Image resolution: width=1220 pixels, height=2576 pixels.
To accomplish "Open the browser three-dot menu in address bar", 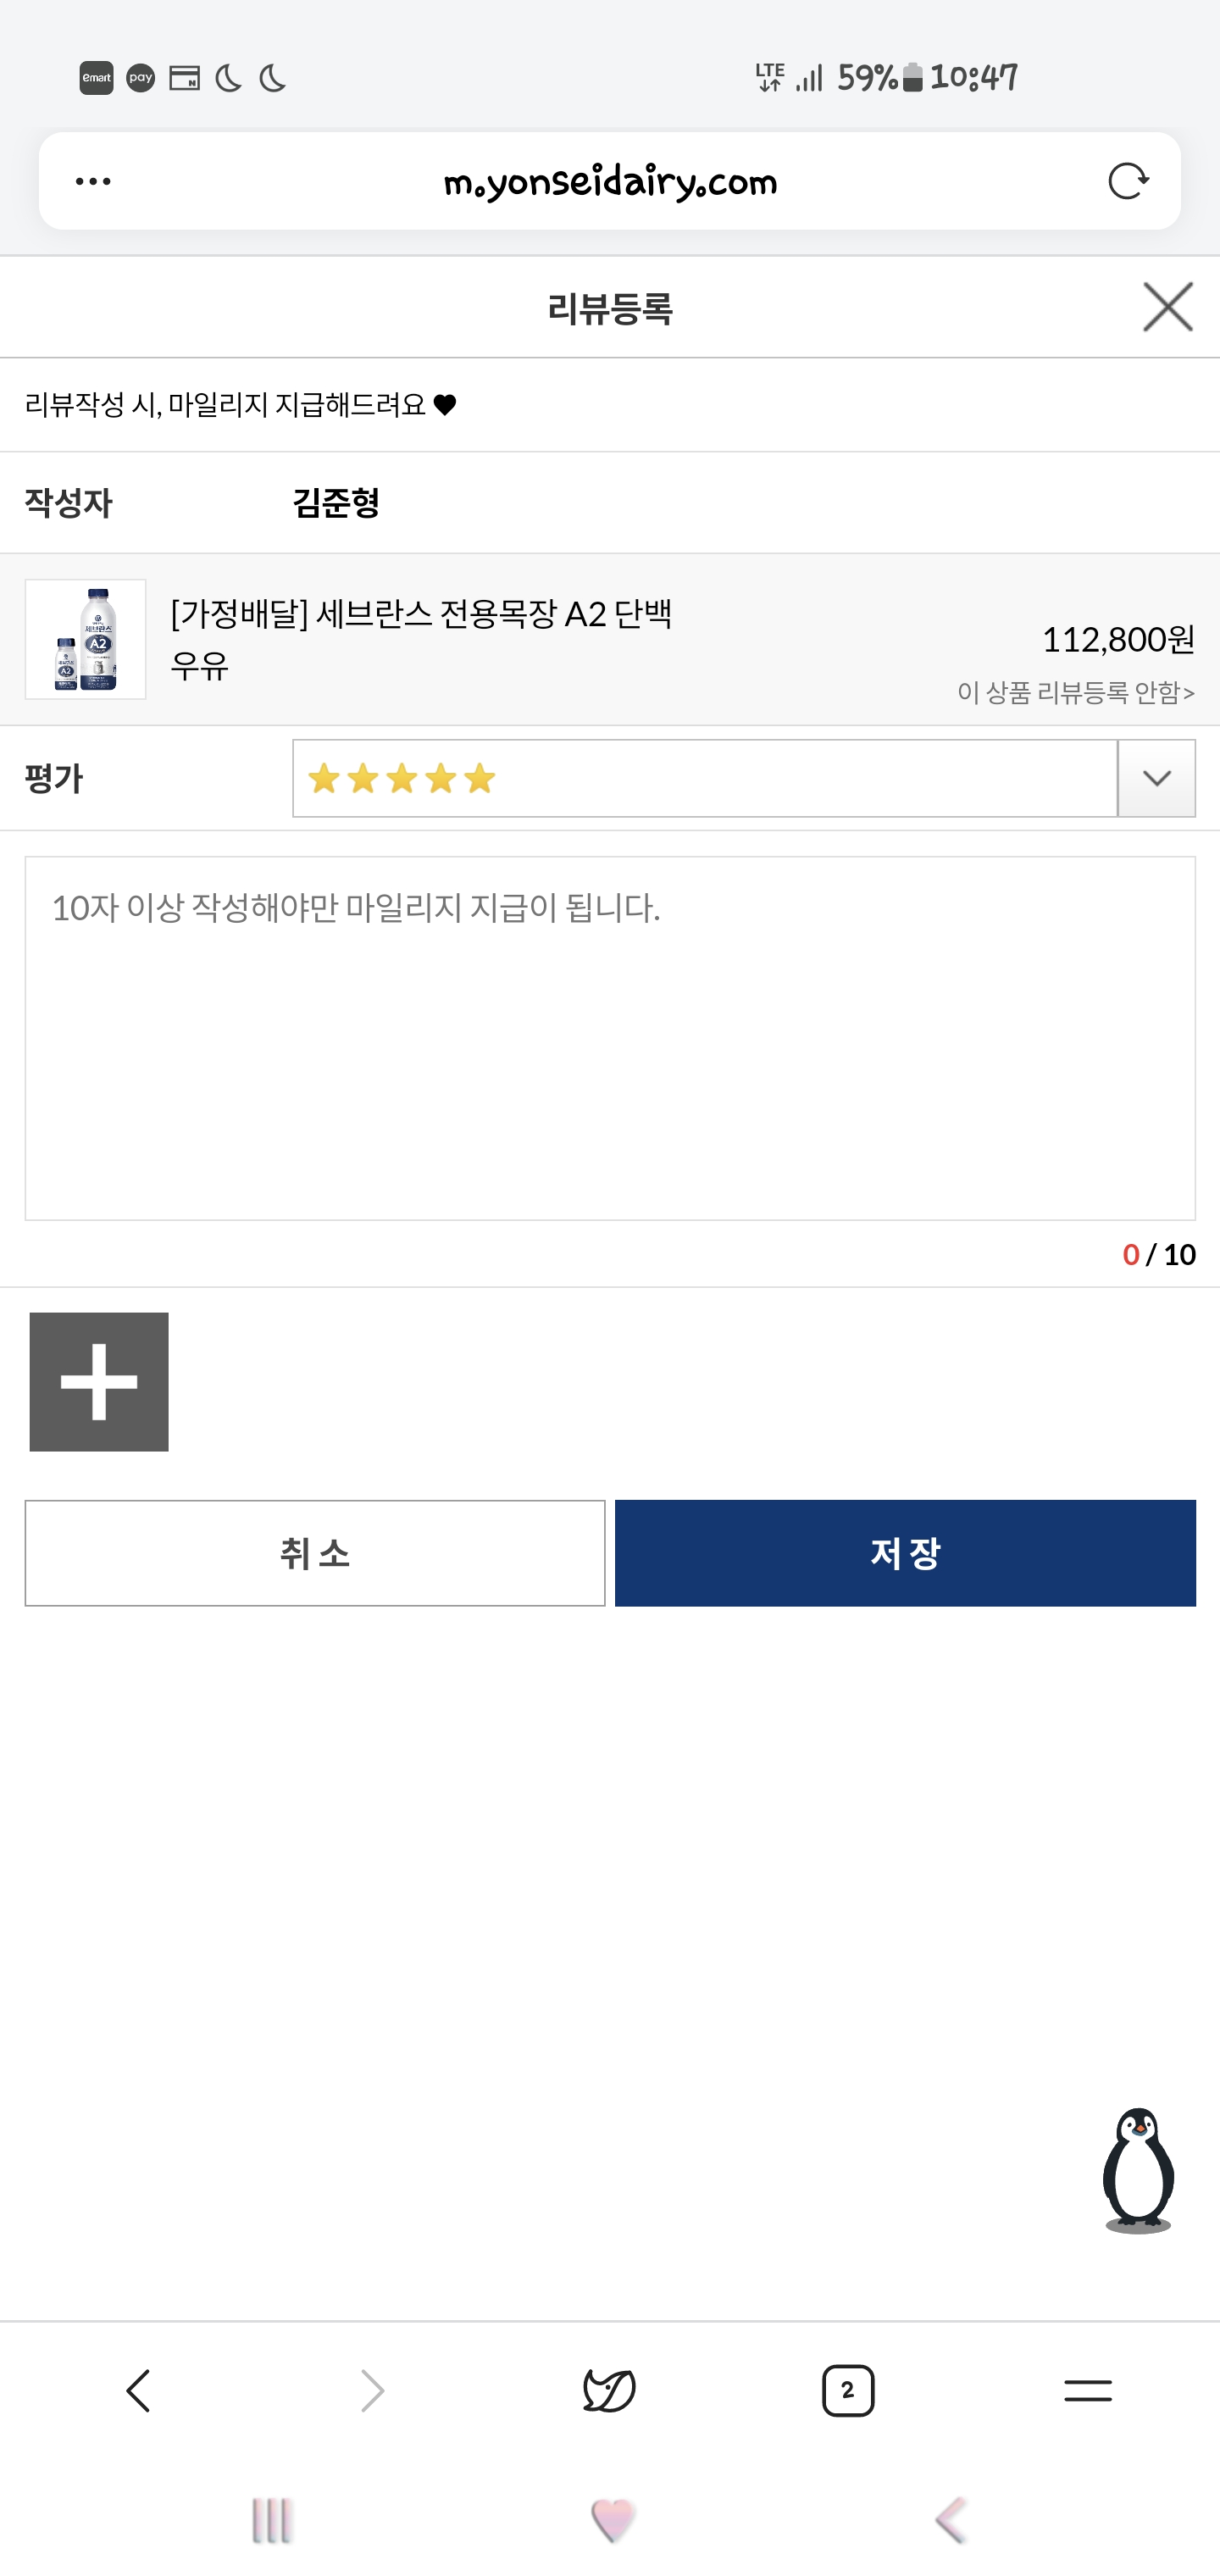I will tap(93, 182).
